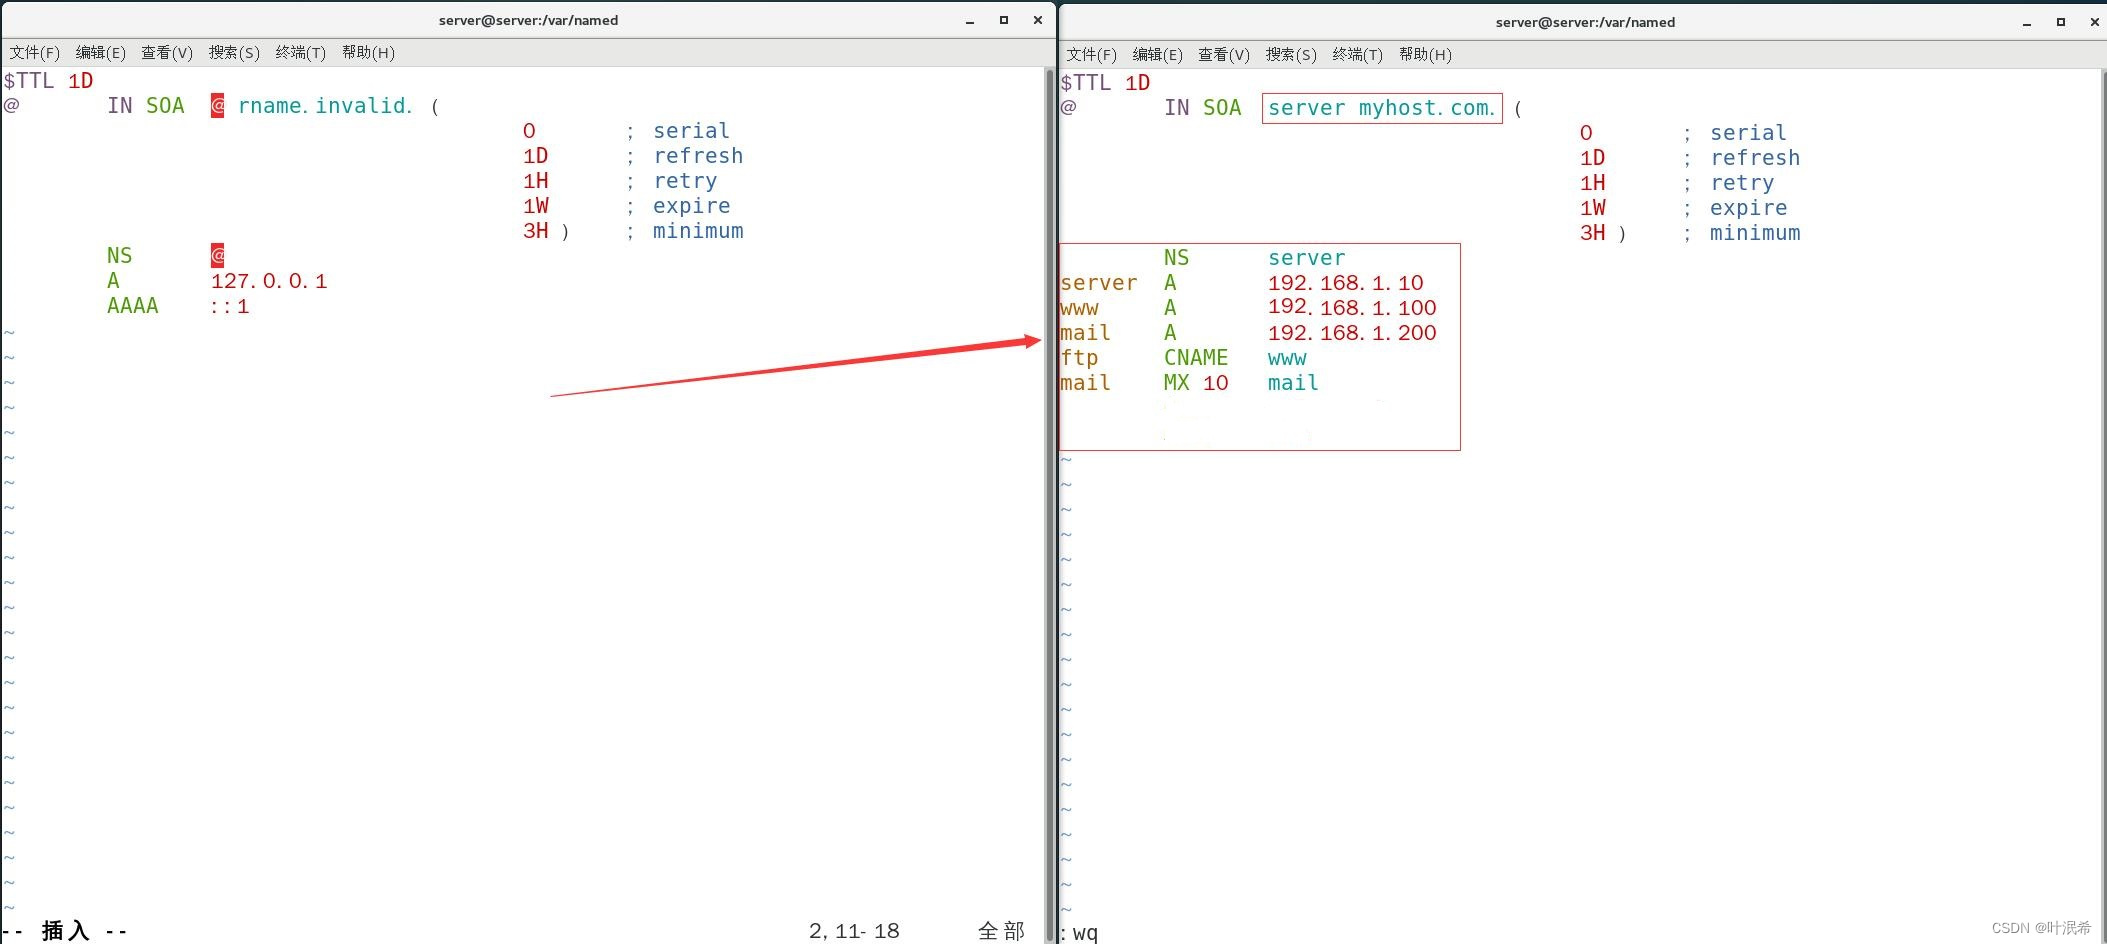Click '全部' status in left window
Screen dimensions: 2107x944
coord(1001,931)
